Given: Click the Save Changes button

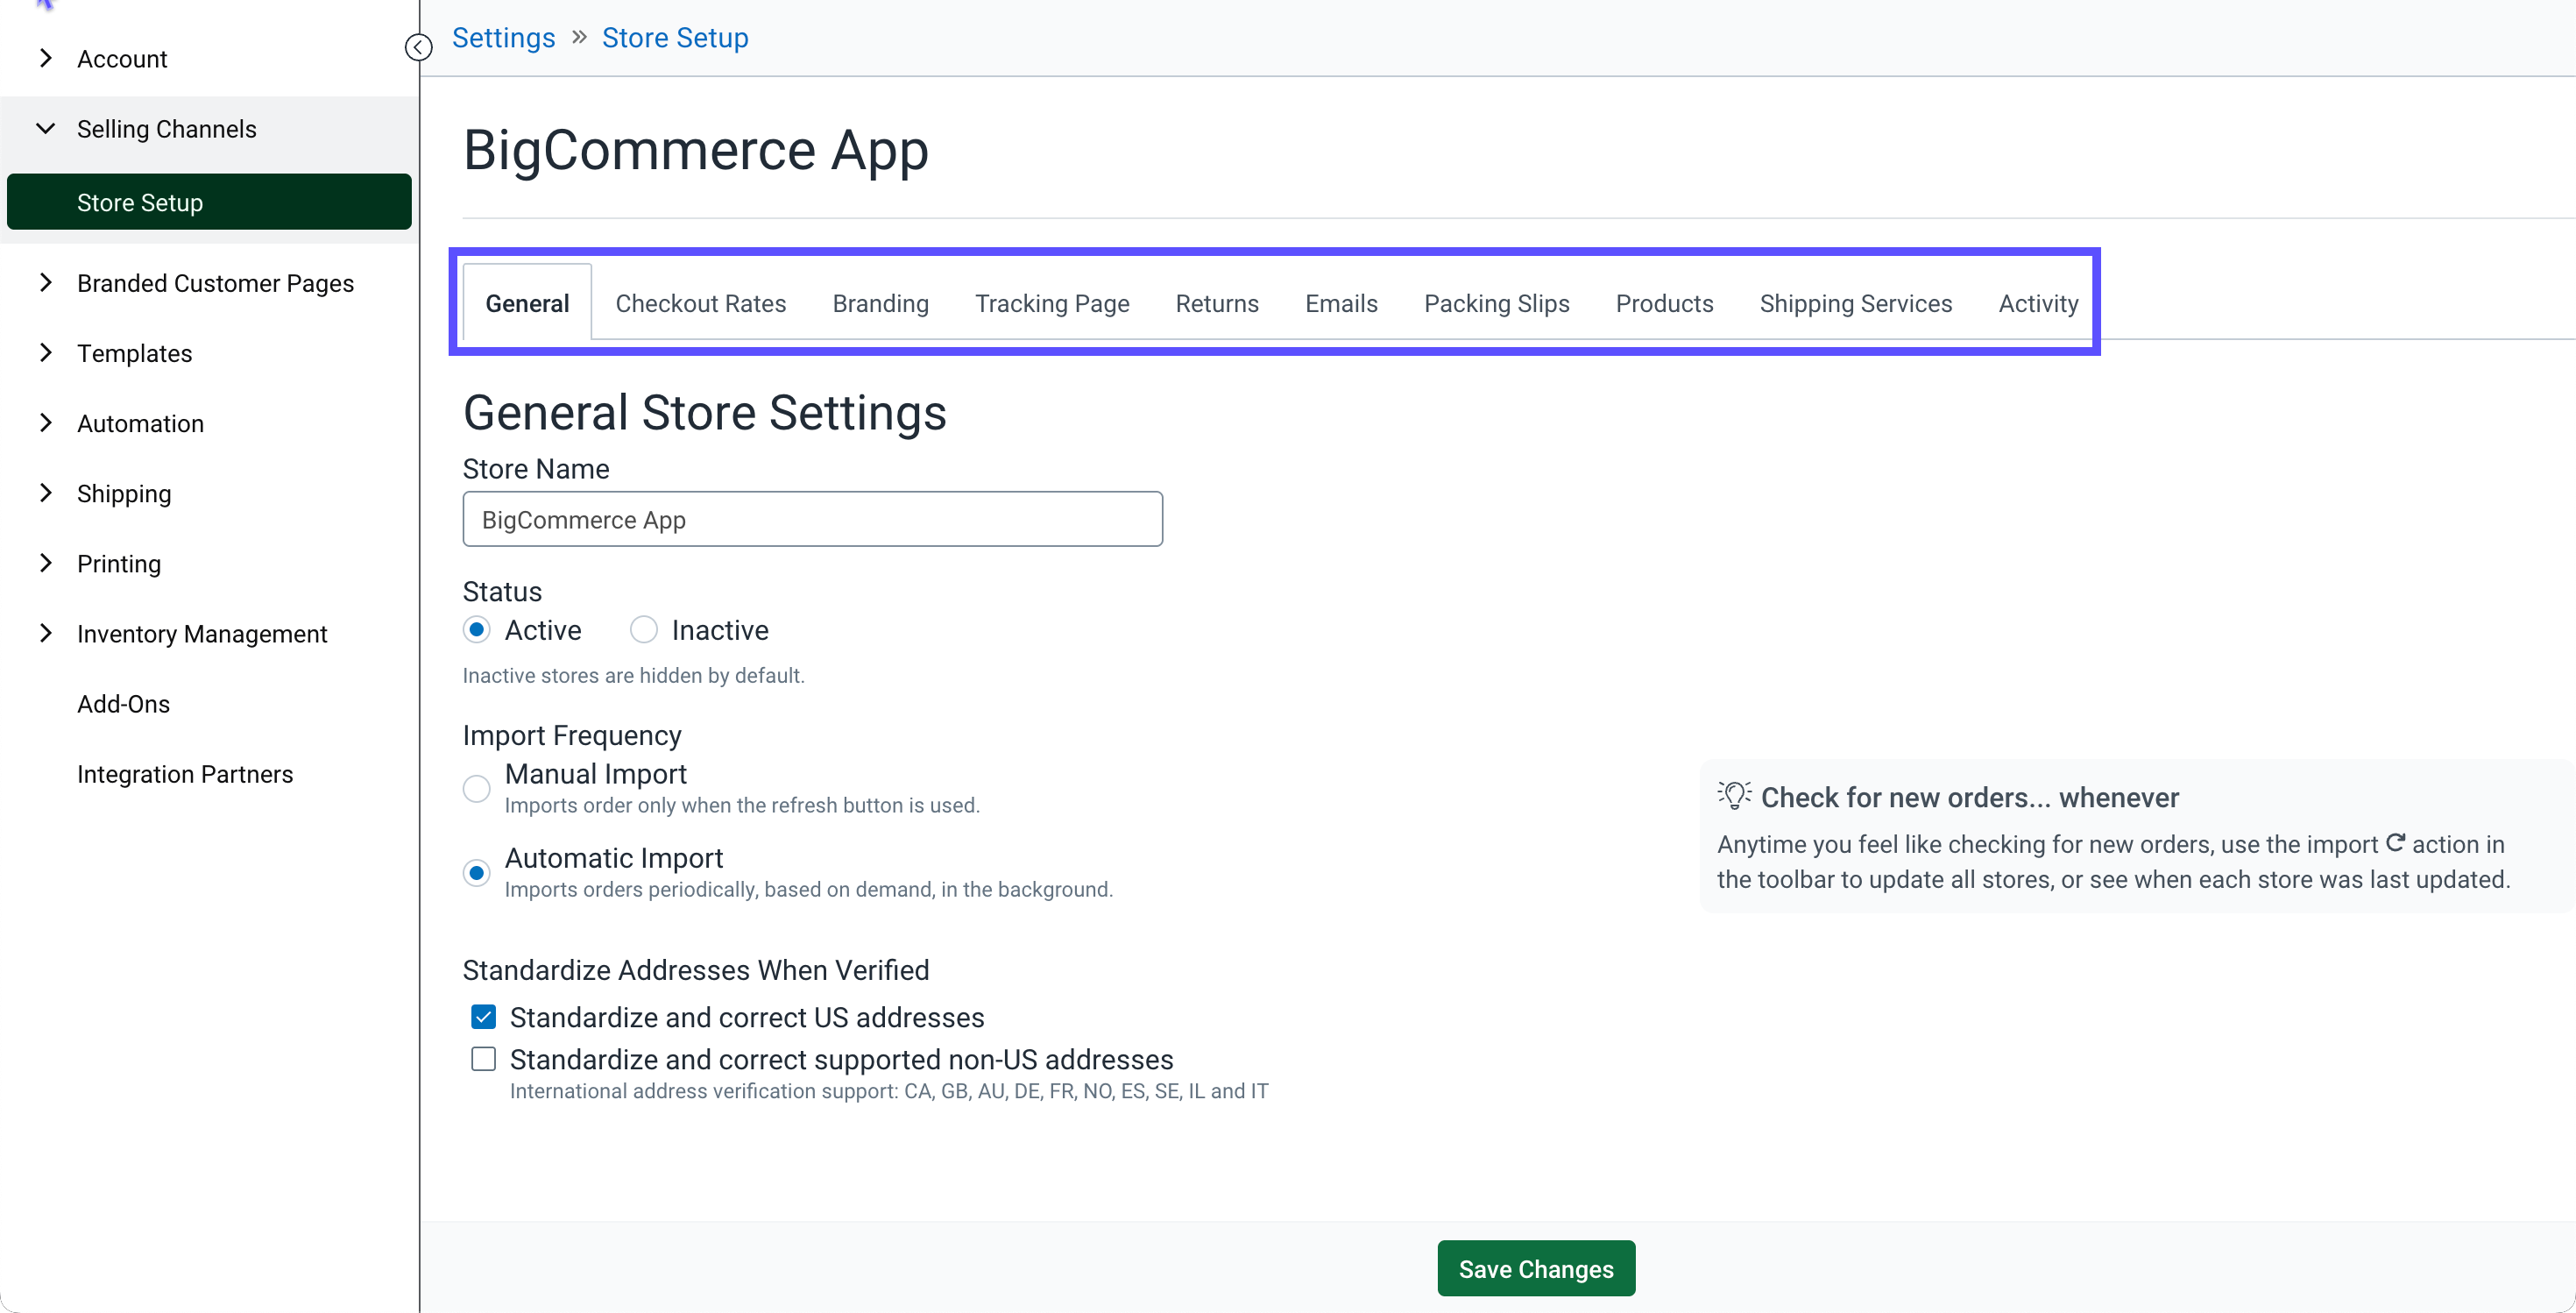Looking at the screenshot, I should 1535,1268.
